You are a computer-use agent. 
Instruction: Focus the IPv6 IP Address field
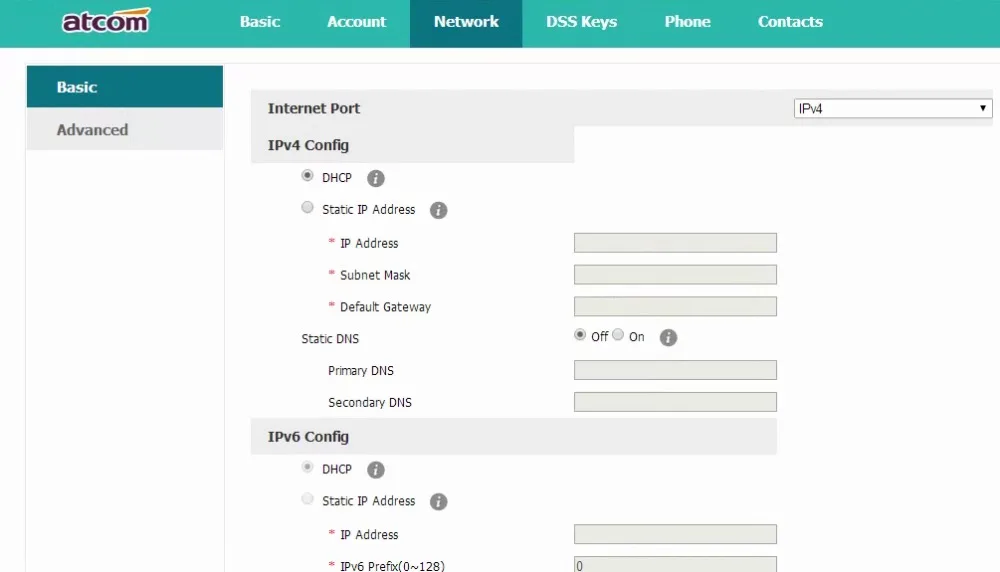[x=675, y=534]
